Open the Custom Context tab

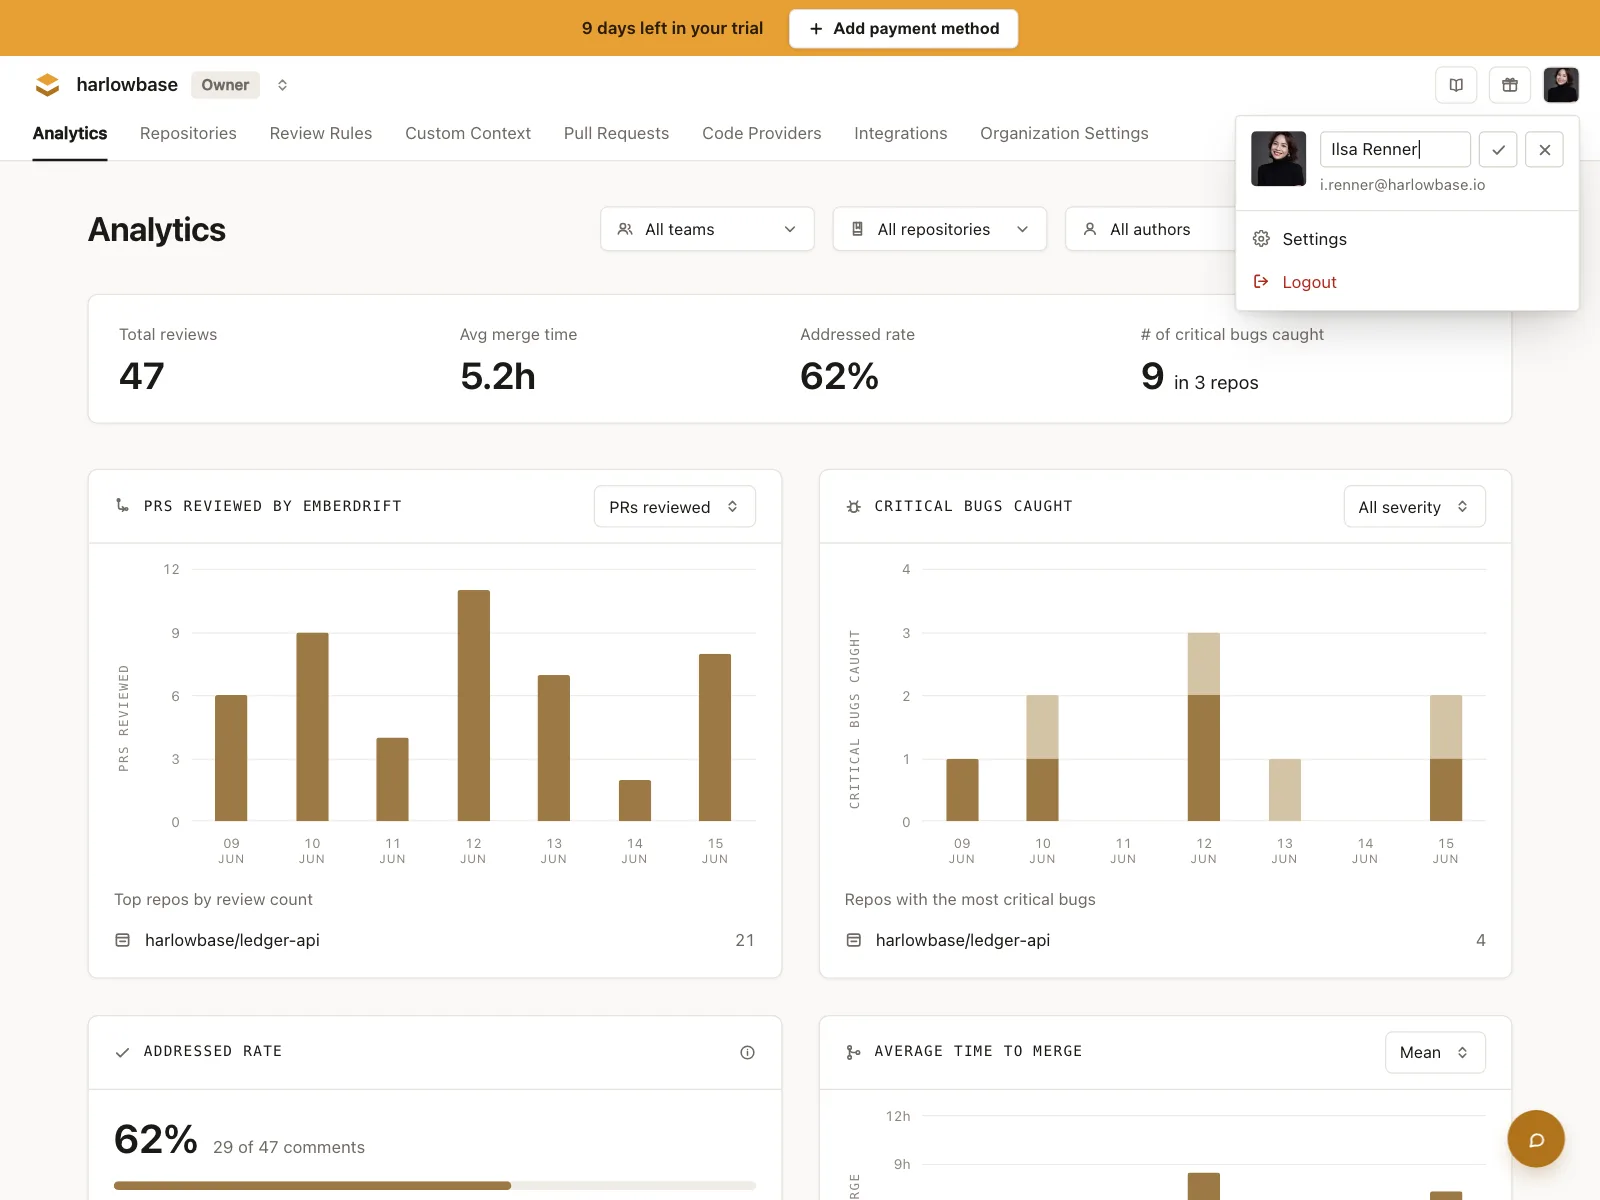(x=468, y=134)
